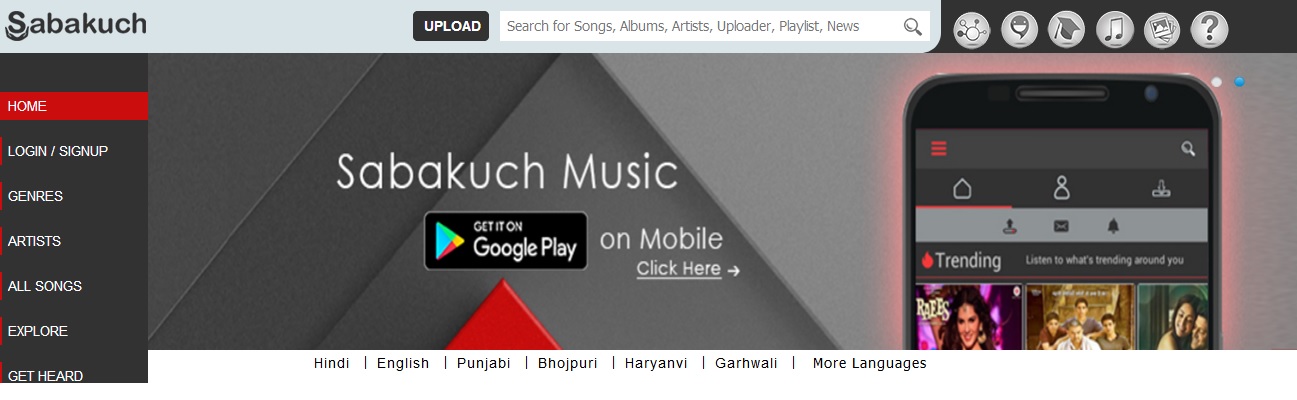Open GENRES in the sidebar
The image size is (1297, 400).
(74, 196)
